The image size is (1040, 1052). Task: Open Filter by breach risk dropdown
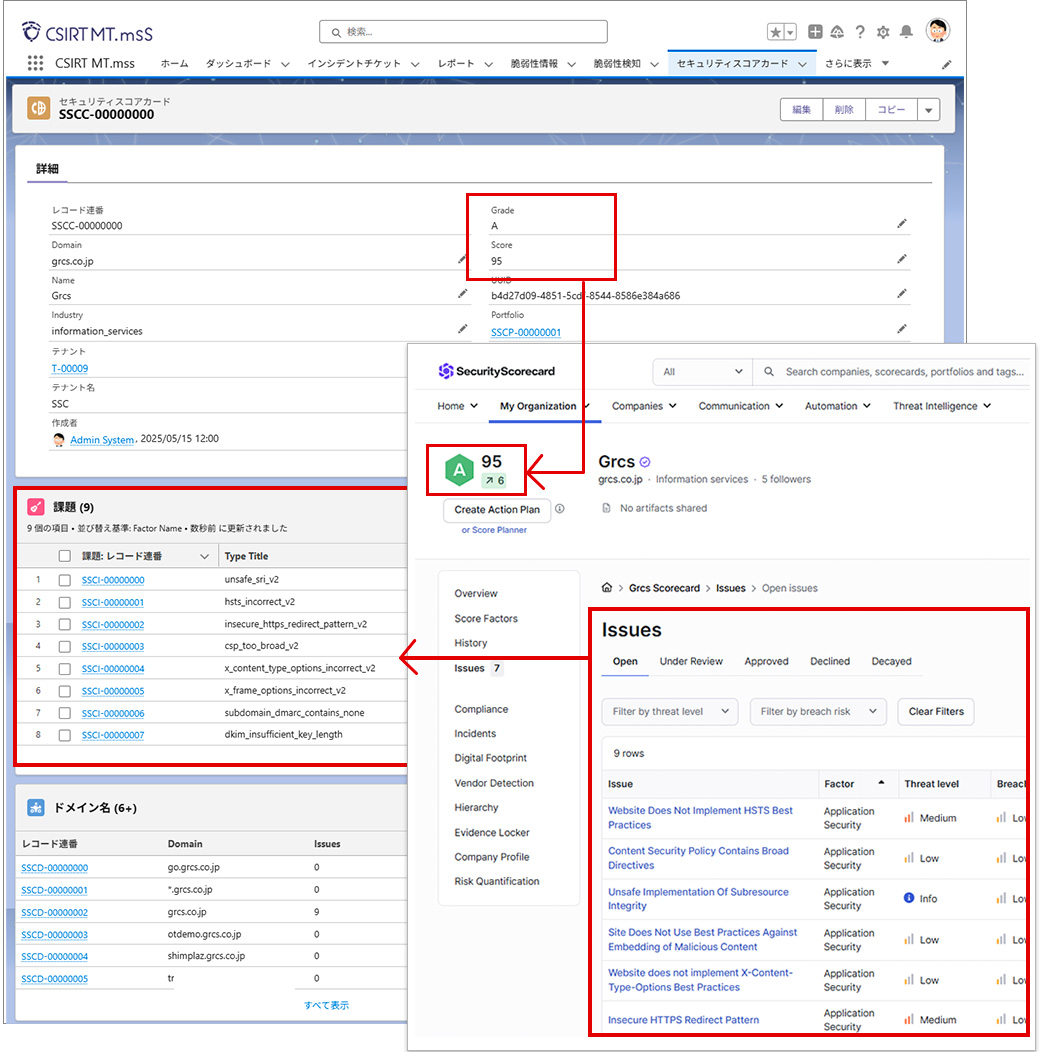pos(818,711)
